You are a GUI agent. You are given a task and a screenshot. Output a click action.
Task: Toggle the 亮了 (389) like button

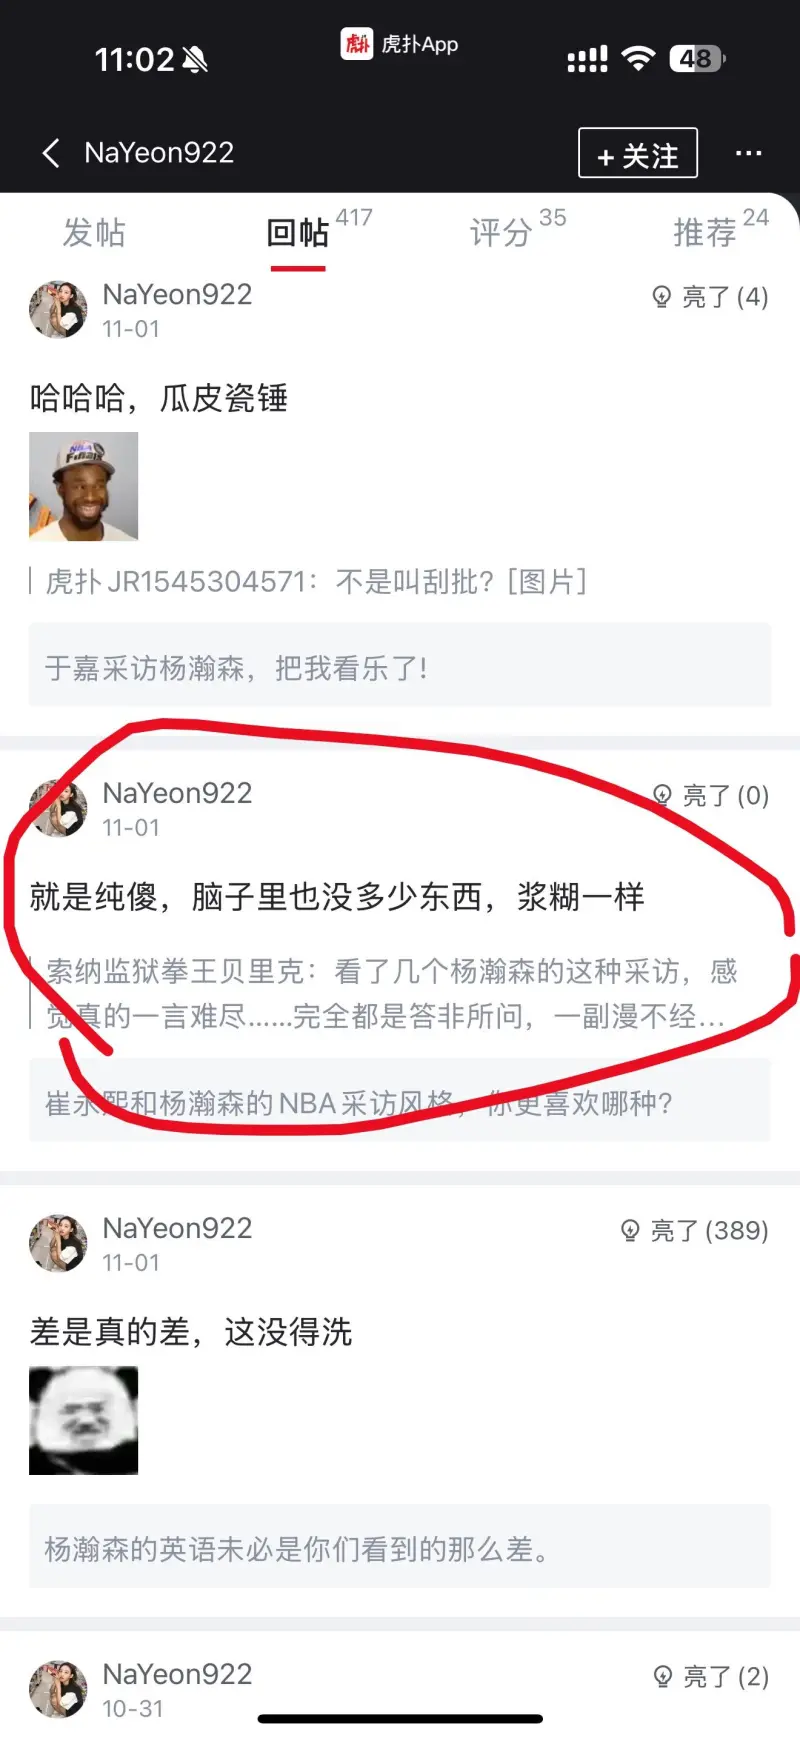695,1231
